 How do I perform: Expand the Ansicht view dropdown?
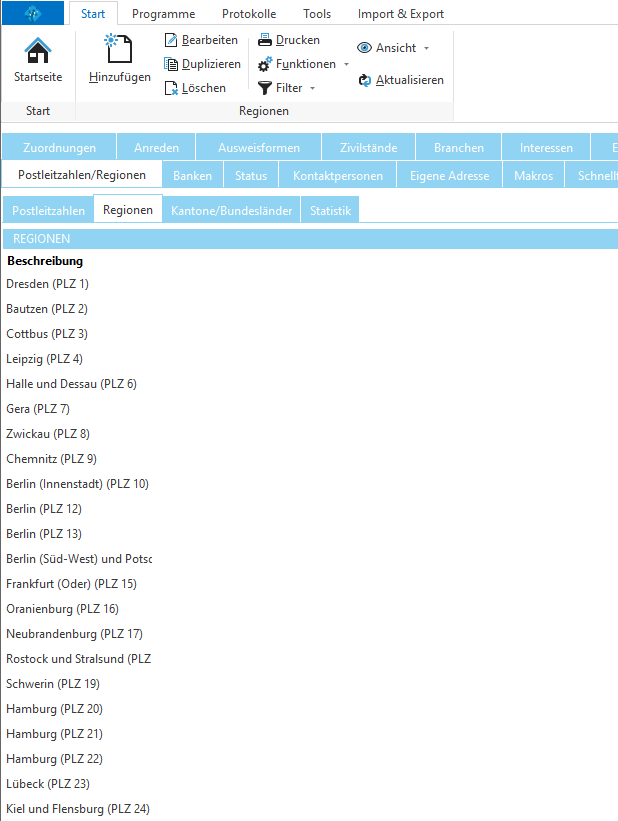click(x=426, y=48)
